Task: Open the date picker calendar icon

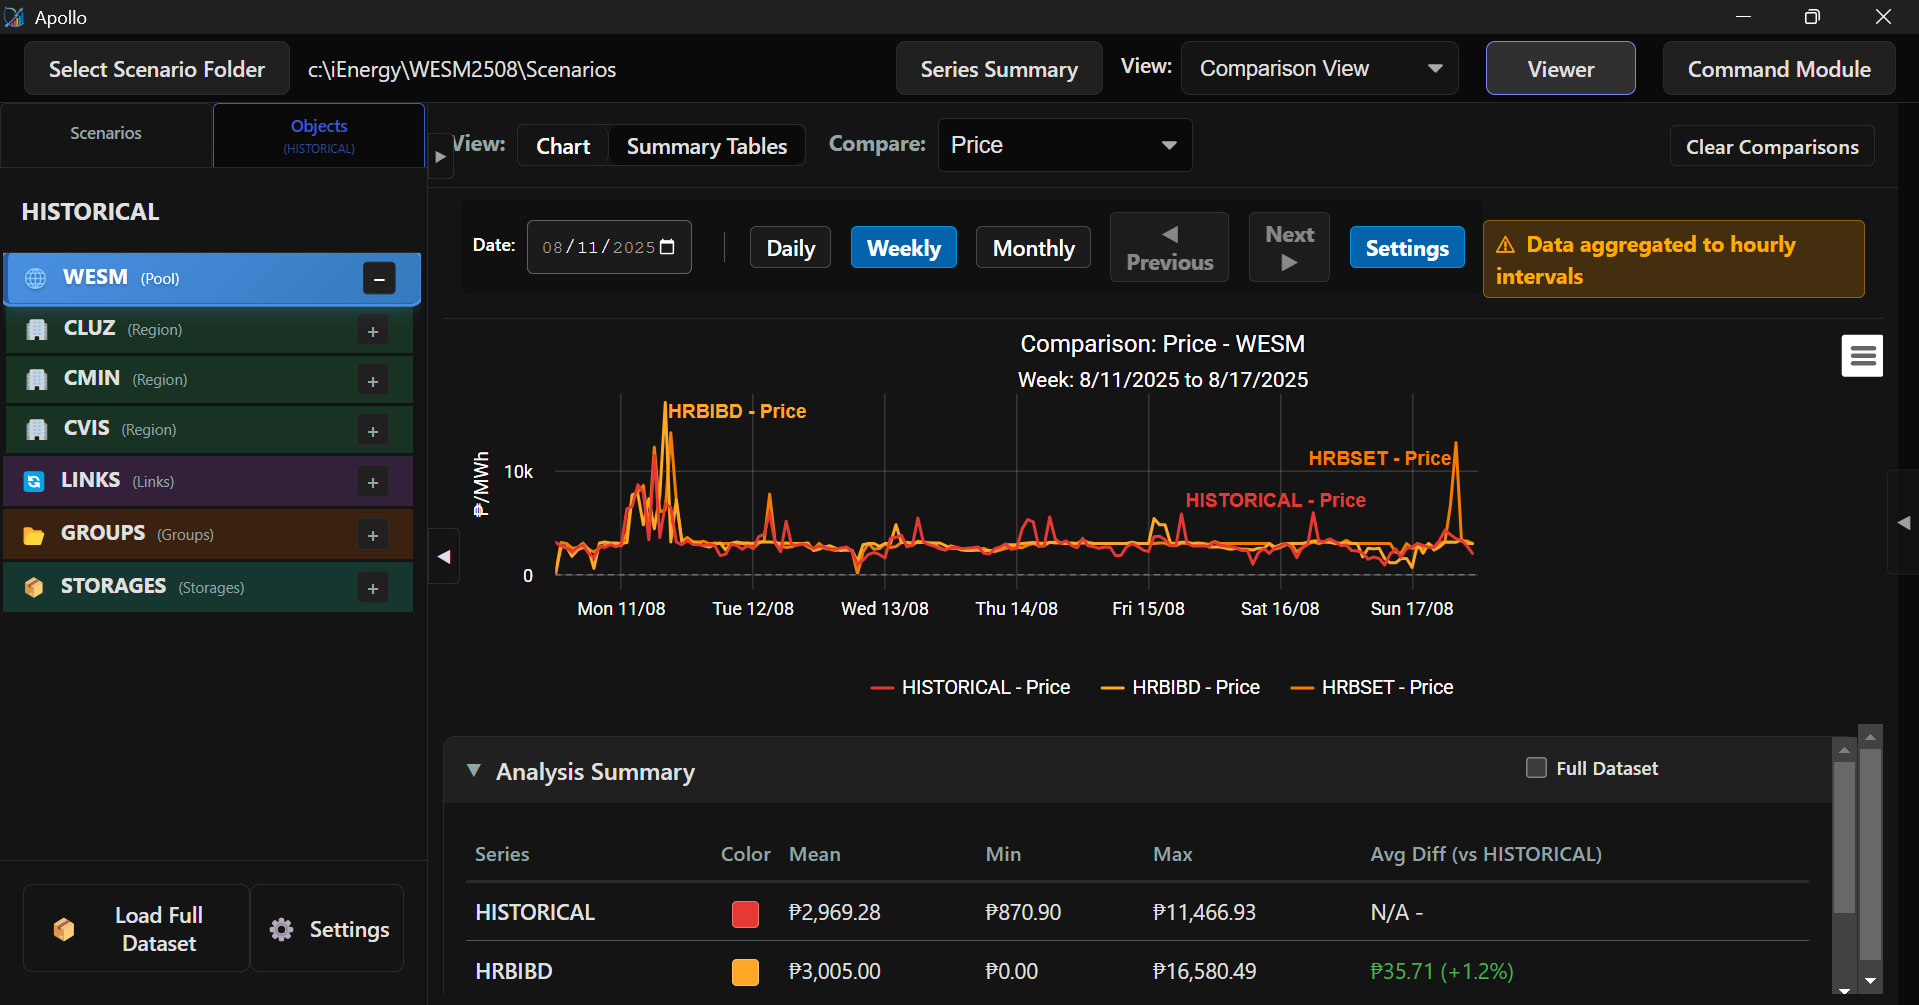Action: click(668, 247)
